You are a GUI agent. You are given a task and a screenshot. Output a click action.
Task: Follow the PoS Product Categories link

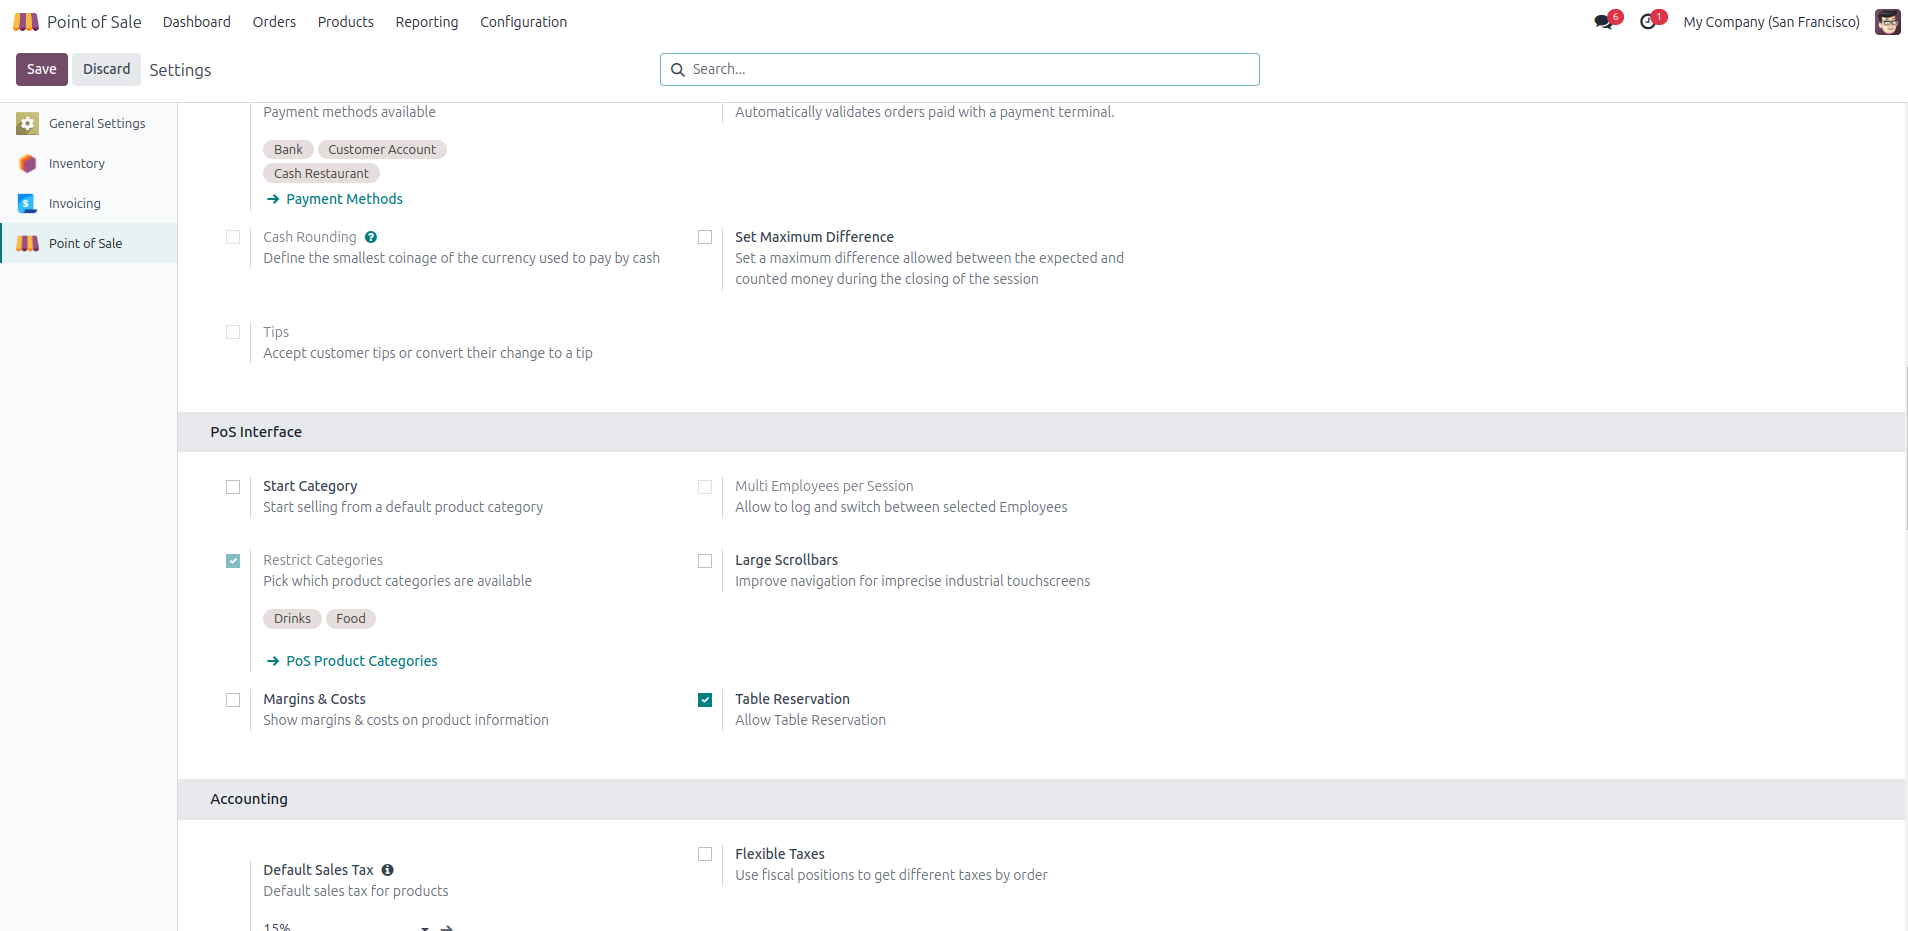click(361, 661)
